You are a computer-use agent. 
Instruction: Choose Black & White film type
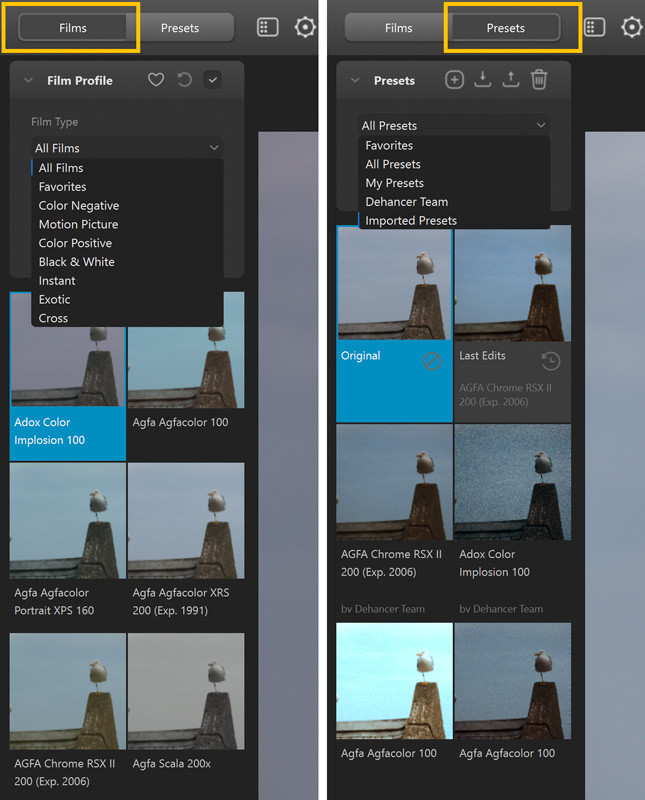coord(127,262)
